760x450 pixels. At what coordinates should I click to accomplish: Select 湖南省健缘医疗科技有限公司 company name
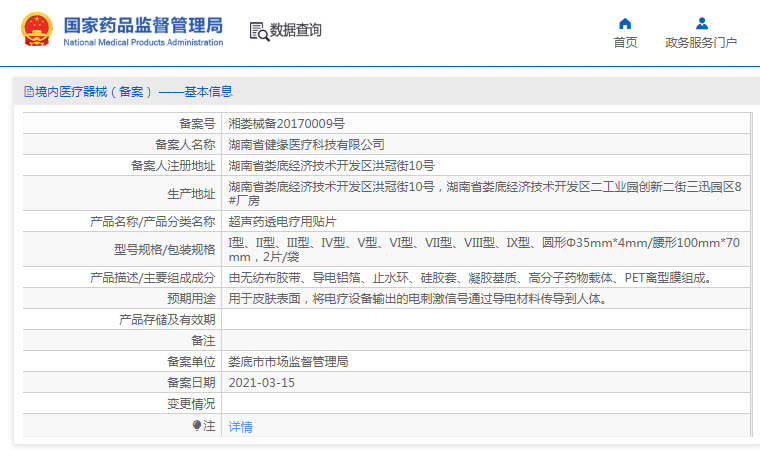click(x=306, y=145)
